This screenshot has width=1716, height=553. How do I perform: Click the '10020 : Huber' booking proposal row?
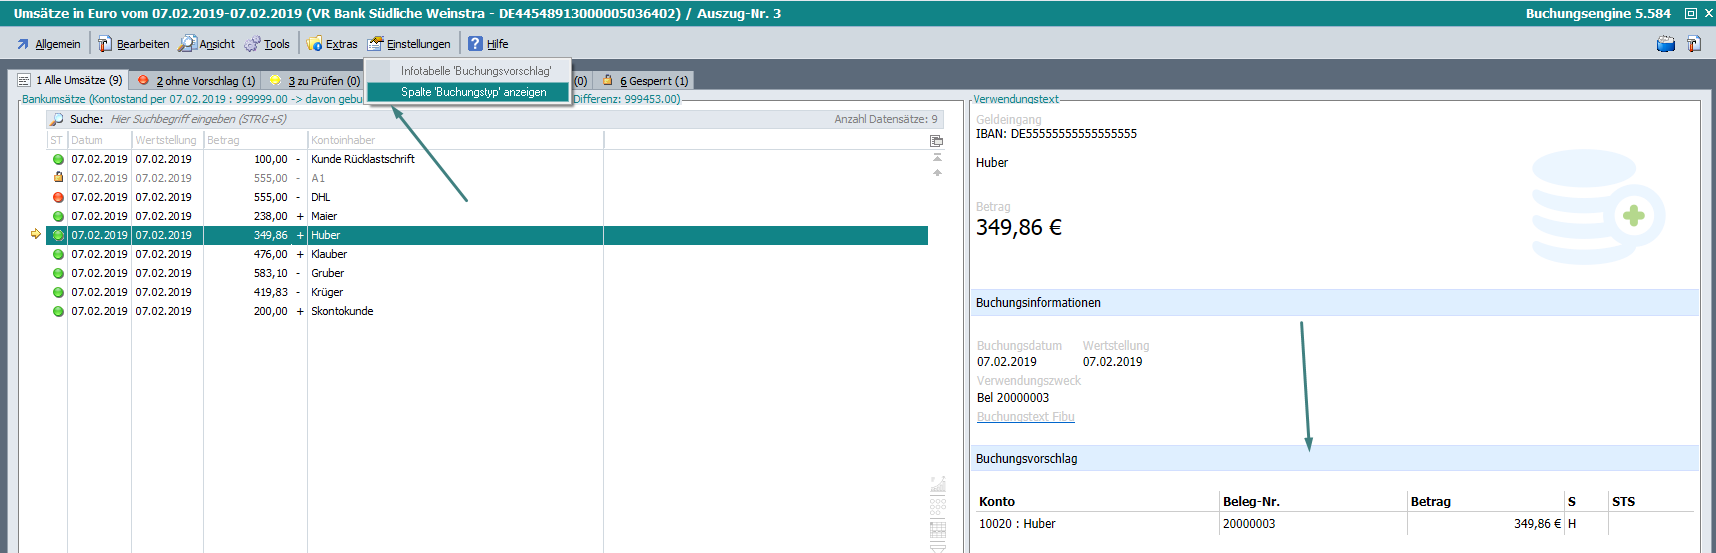(x=1017, y=524)
